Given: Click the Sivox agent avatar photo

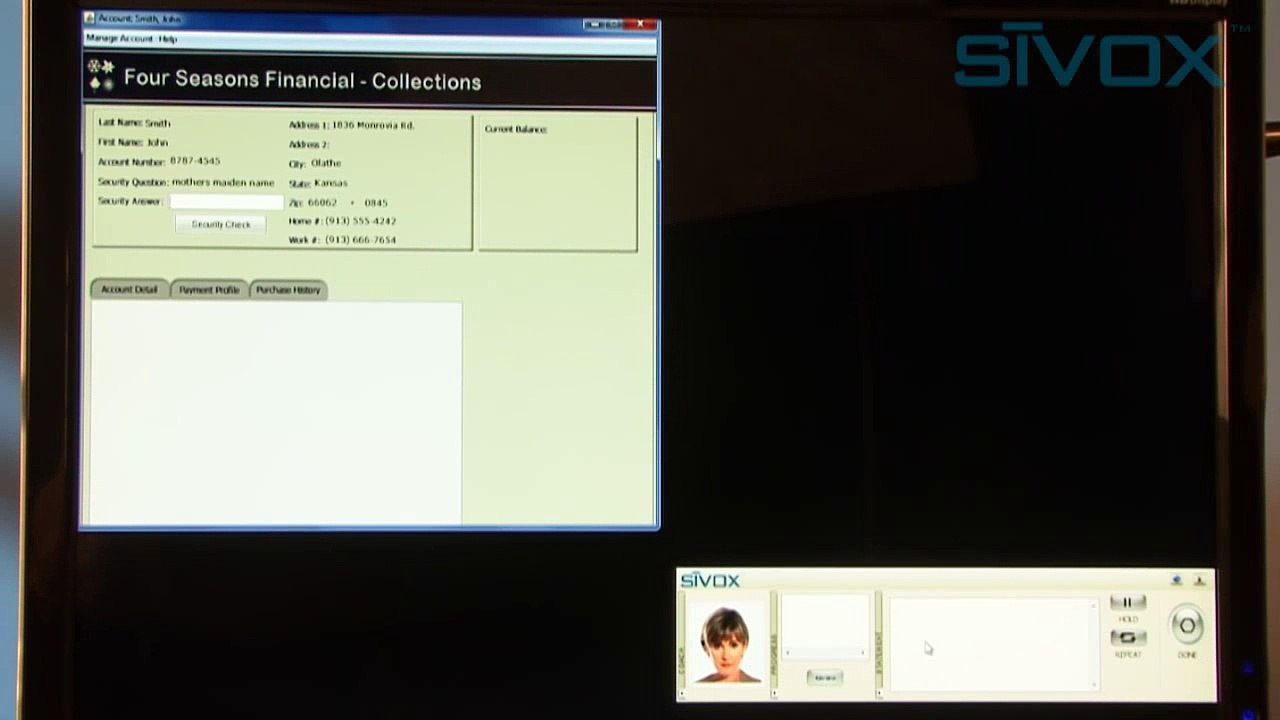Looking at the screenshot, I should click(x=727, y=644).
